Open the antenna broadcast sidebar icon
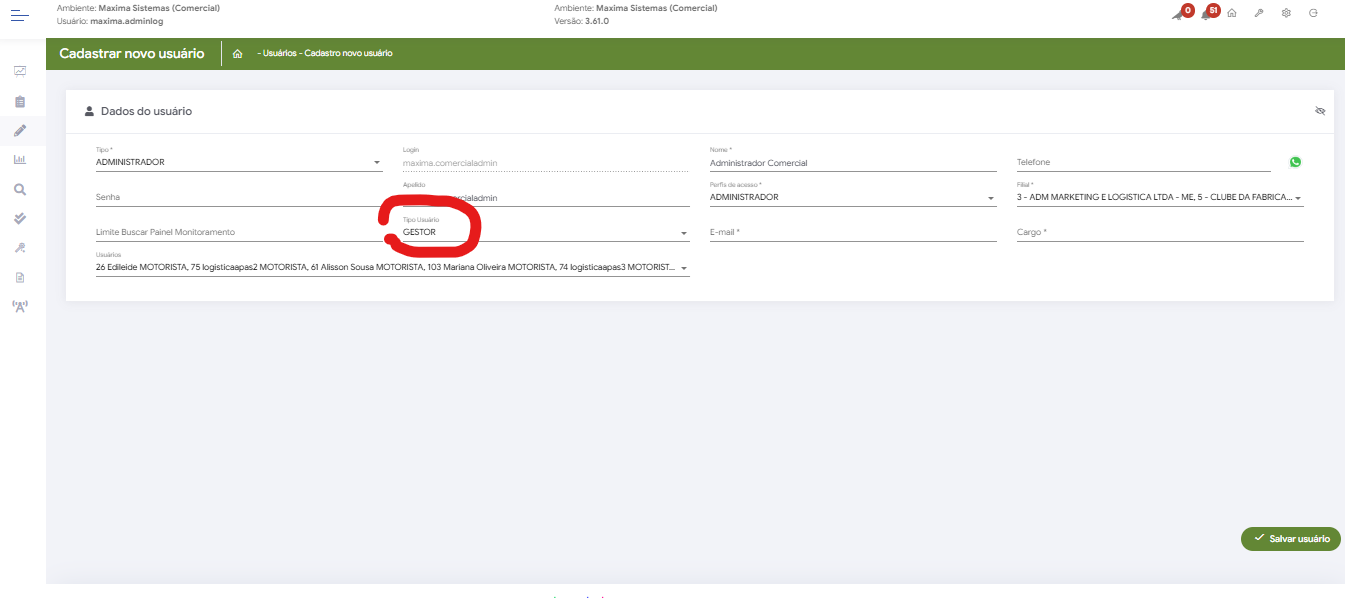The height and width of the screenshot is (598, 1345). pos(20,306)
